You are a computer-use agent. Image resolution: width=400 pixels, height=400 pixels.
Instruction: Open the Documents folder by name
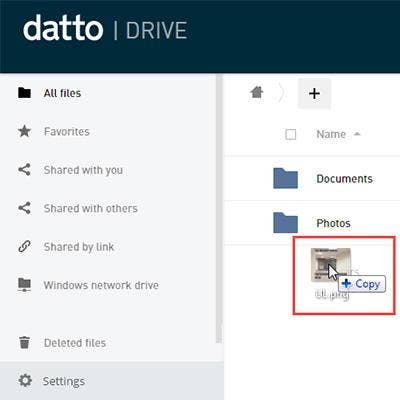(x=344, y=179)
